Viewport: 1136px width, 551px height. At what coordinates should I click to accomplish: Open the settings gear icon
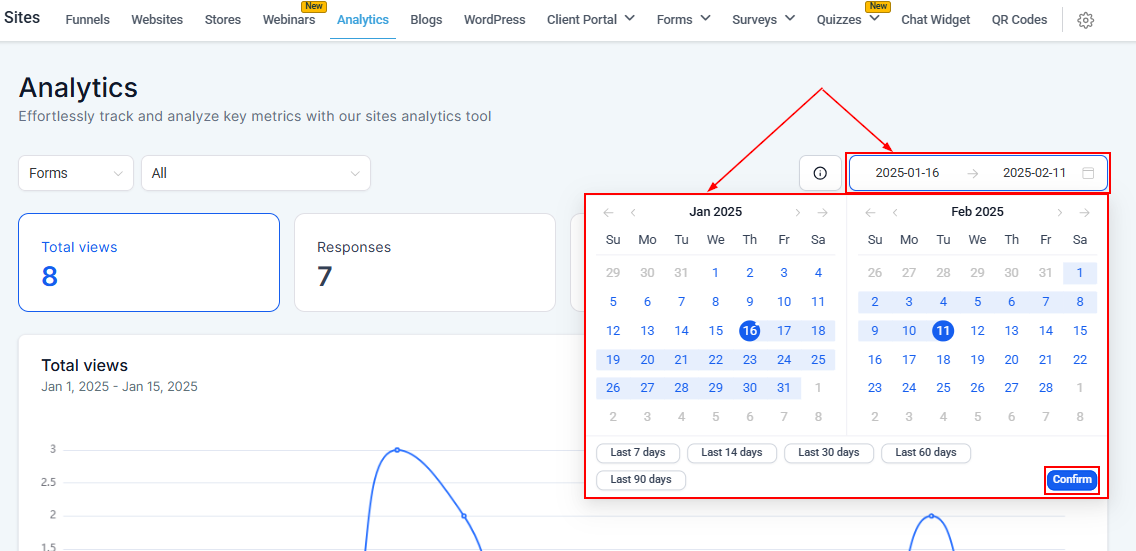click(x=1085, y=20)
